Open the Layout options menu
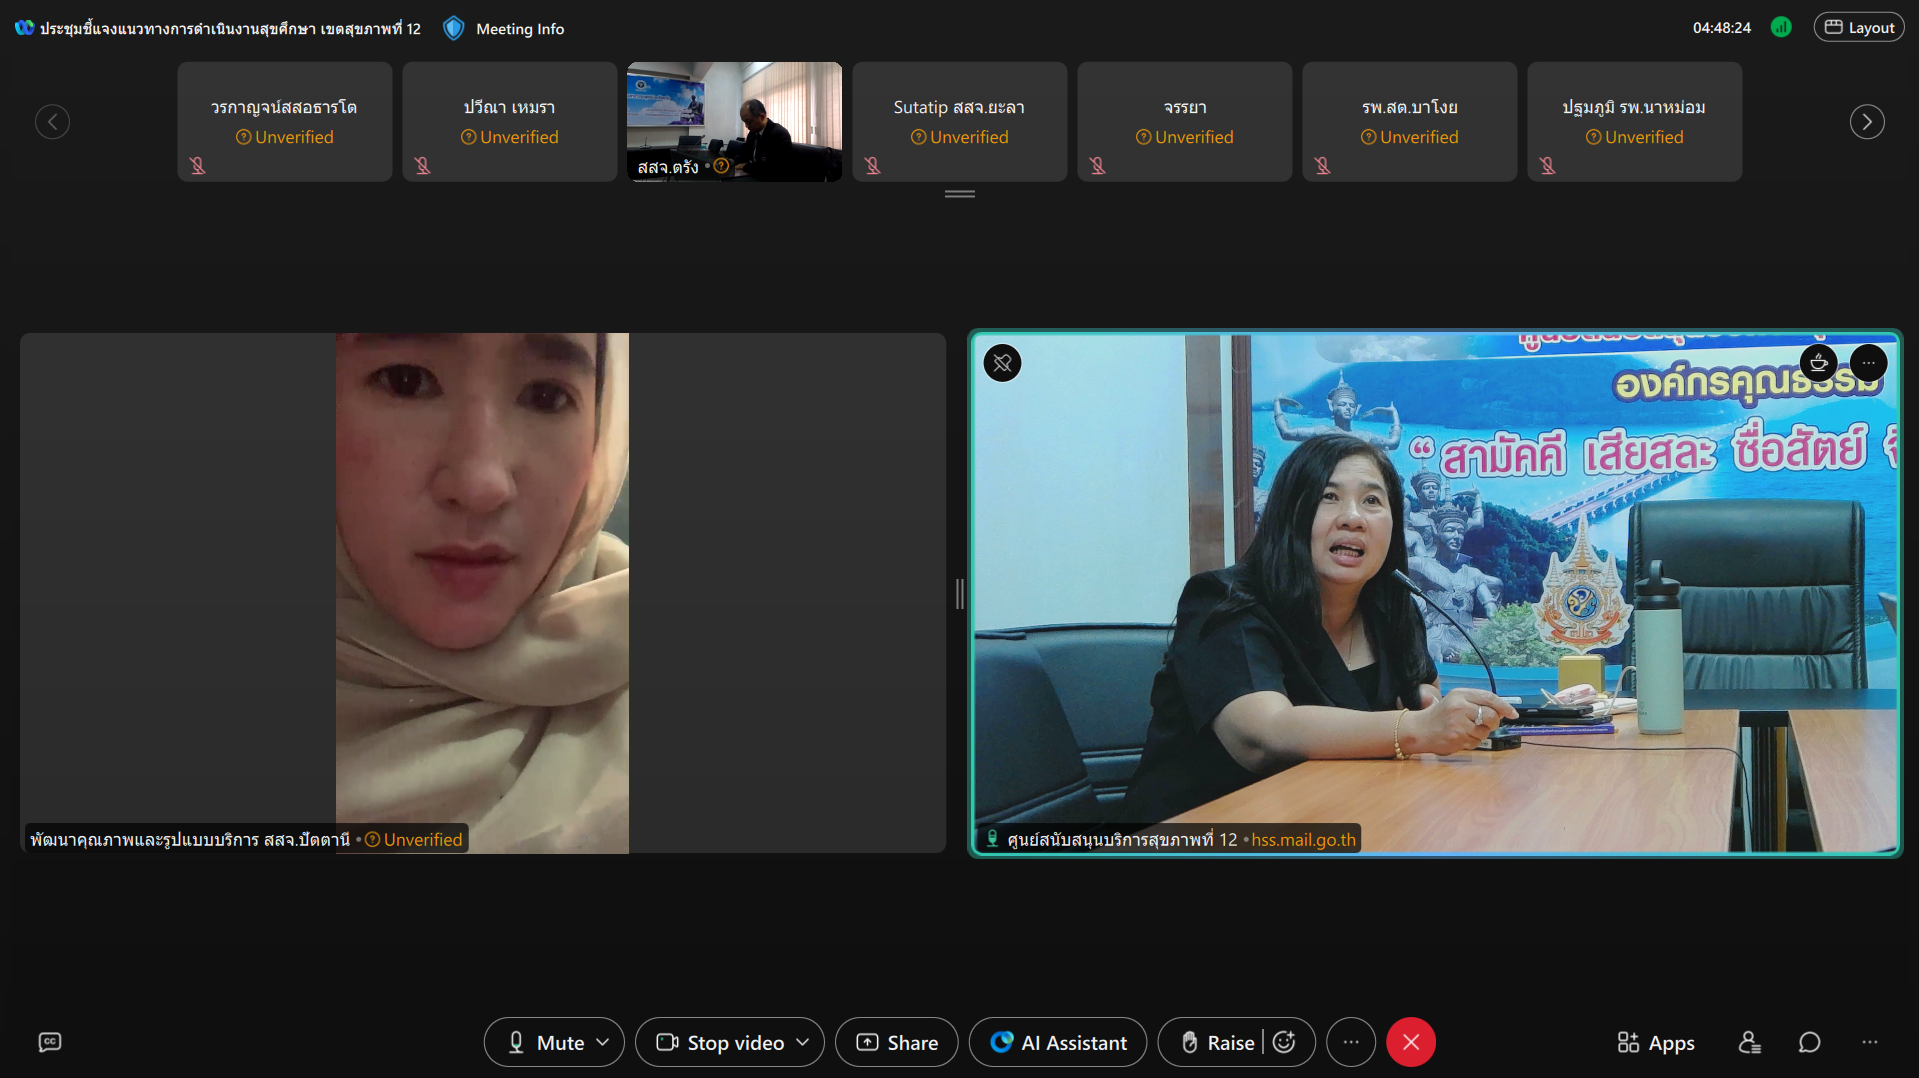 [1859, 28]
